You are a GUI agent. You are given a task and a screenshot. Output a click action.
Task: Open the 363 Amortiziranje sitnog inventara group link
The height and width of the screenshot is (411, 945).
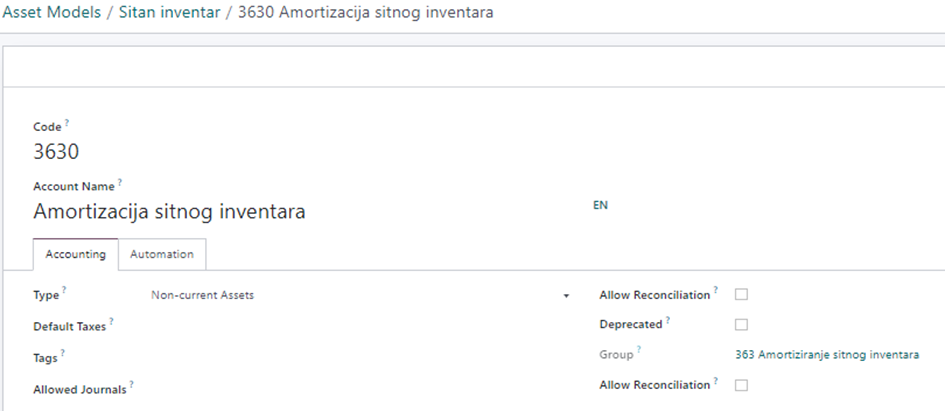point(826,354)
